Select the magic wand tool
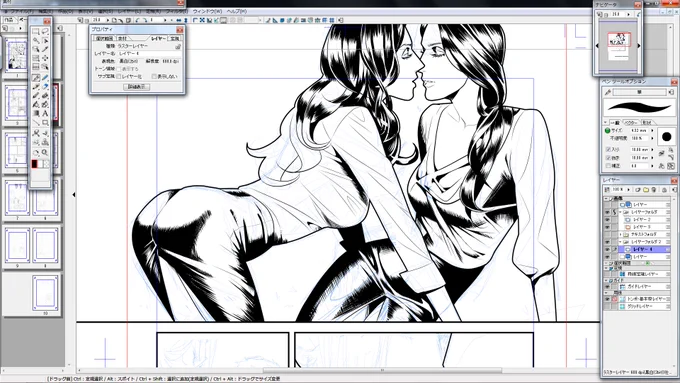The height and width of the screenshot is (383, 680). pyautogui.click(x=36, y=40)
